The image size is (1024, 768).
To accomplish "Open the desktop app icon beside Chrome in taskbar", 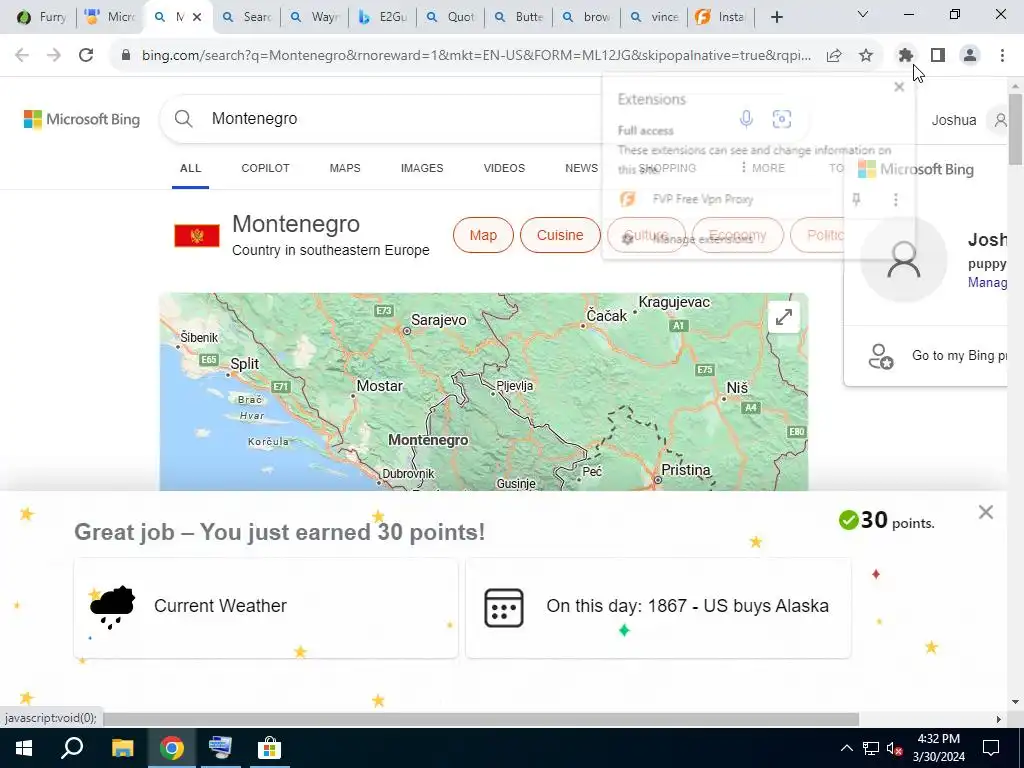I will point(220,748).
